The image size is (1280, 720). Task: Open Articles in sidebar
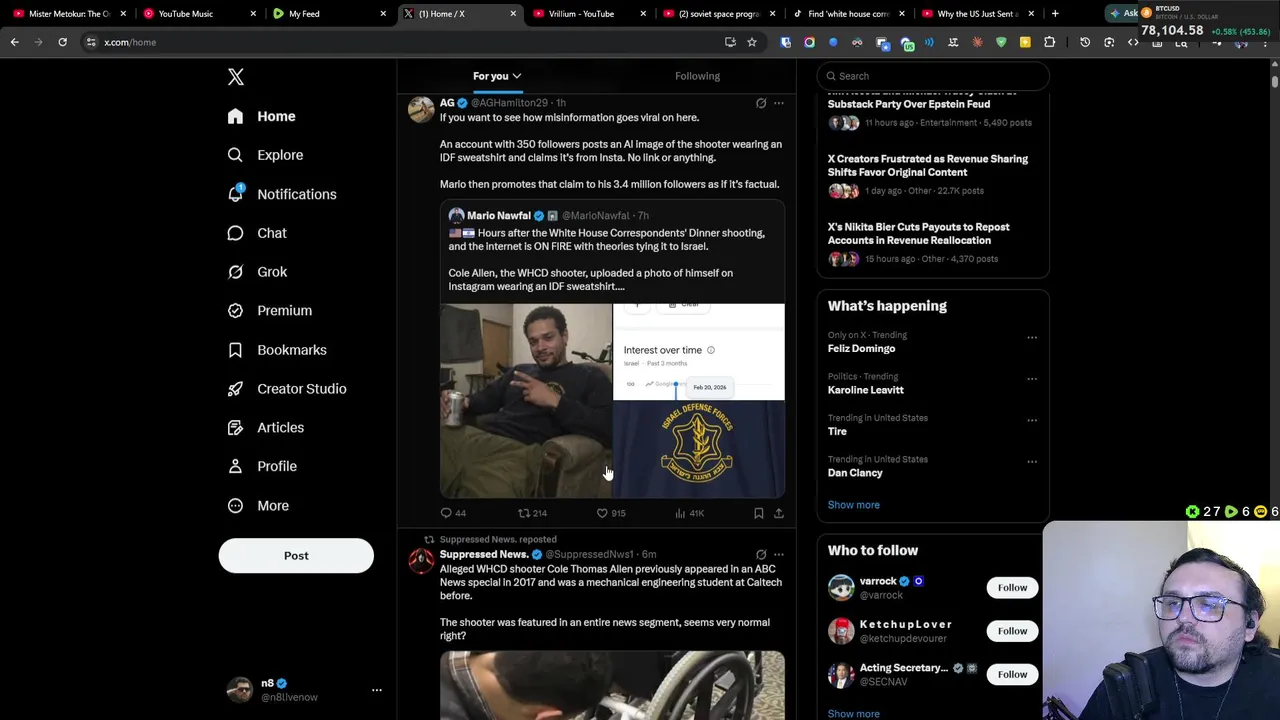click(265, 427)
